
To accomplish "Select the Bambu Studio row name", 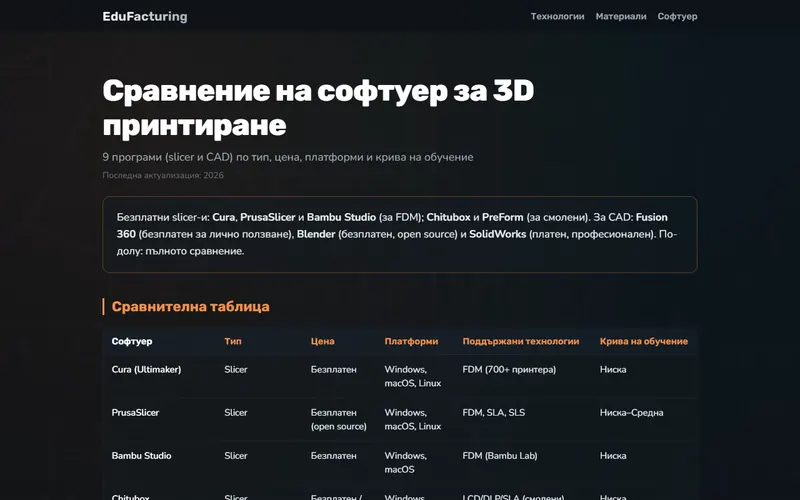I will 141,456.
